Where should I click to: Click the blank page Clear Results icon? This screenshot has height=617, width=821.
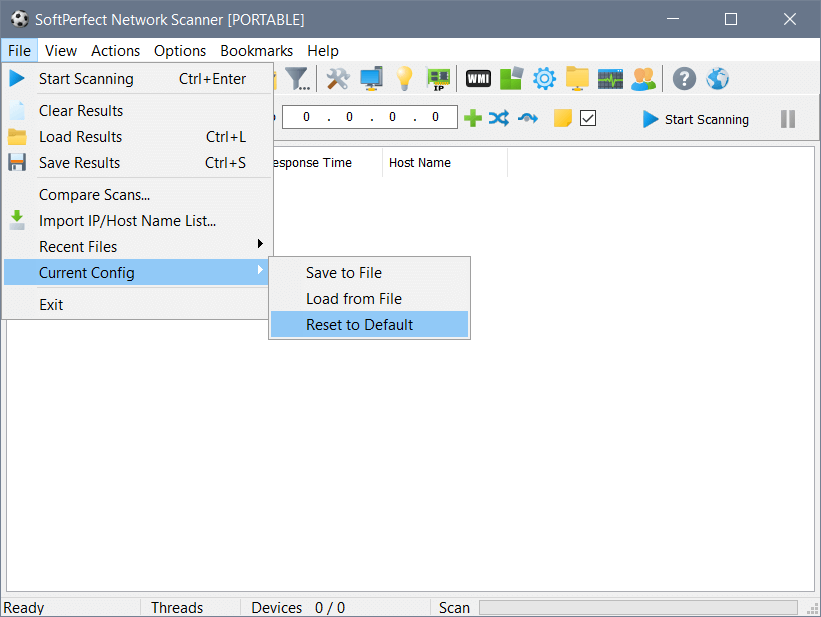coord(17,111)
